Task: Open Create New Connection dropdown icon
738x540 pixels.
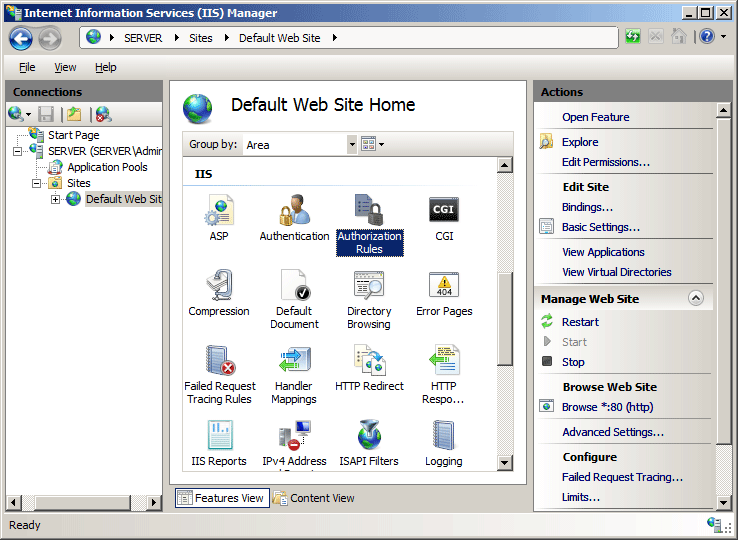Action: (20, 114)
